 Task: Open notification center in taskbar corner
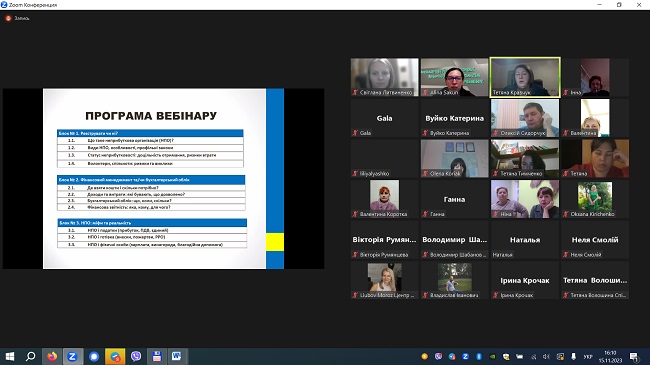tap(634, 356)
